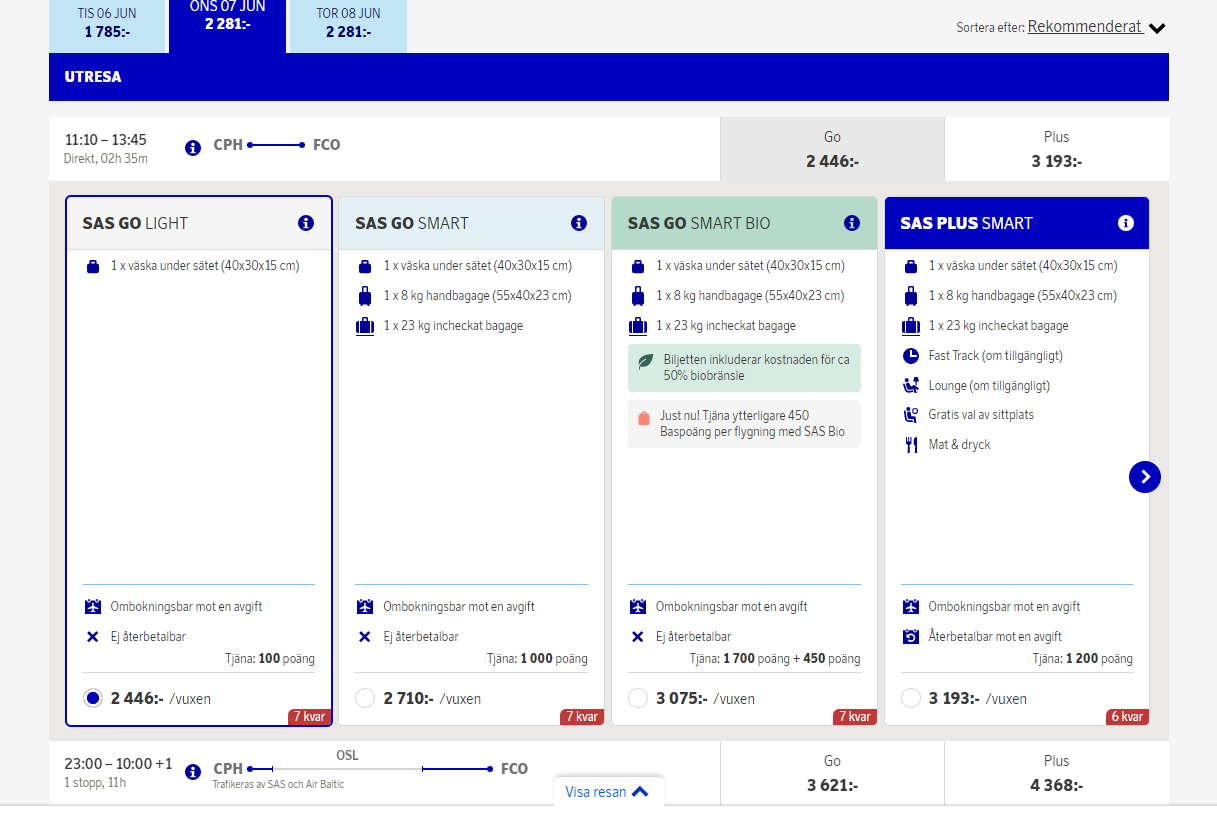The image size is (1217, 813).
Task: Click Go 3 621:- price for 23:00 flight
Action: [832, 773]
